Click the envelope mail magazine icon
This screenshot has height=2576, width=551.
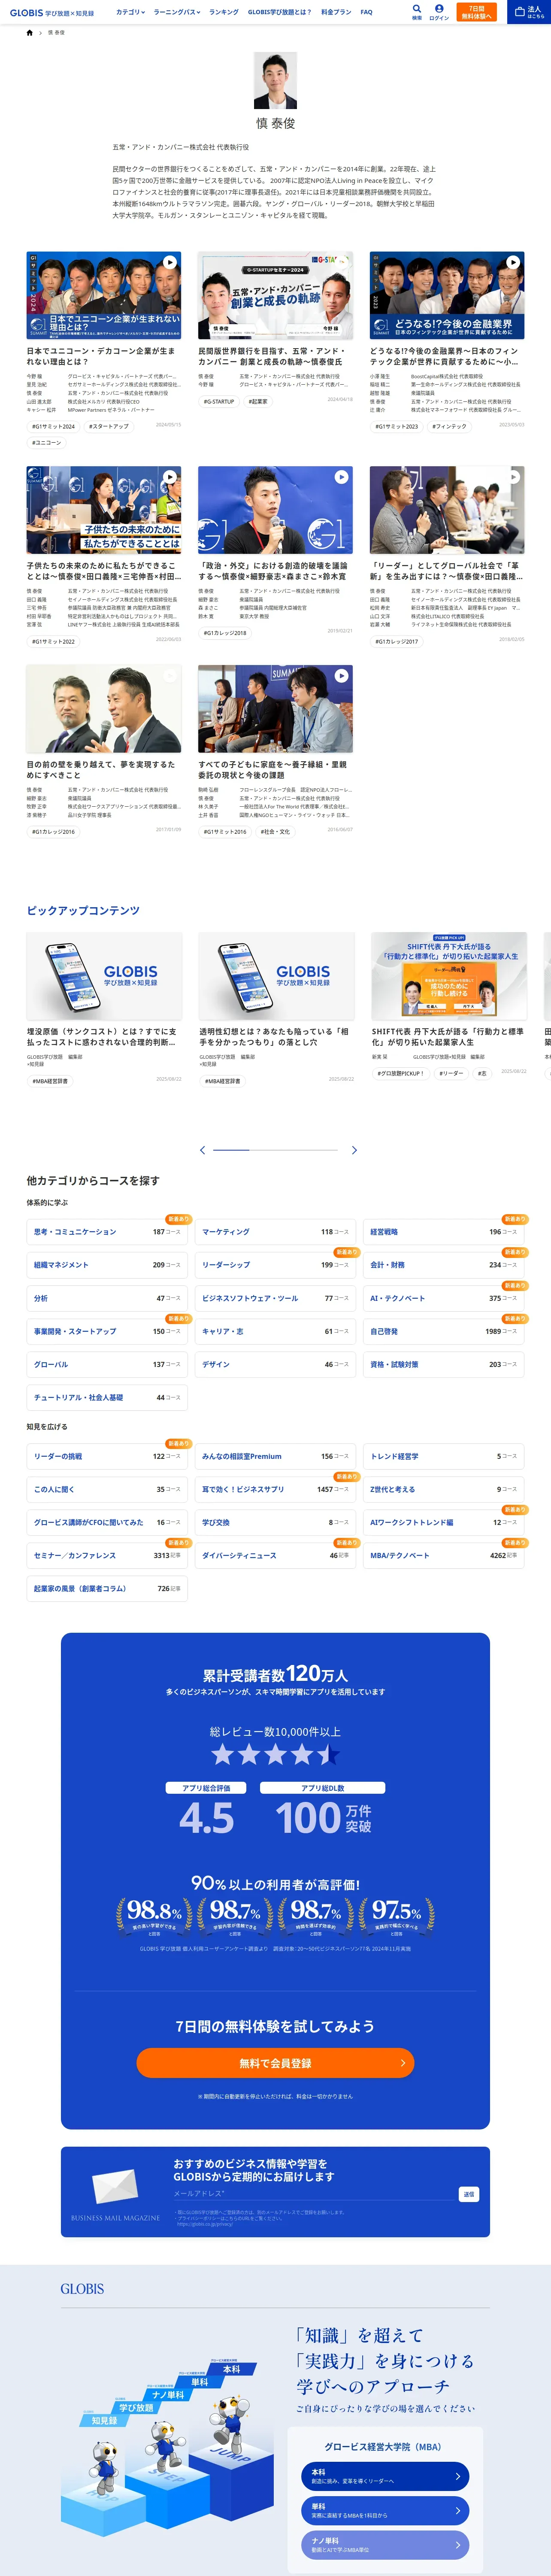pyautogui.click(x=115, y=2186)
